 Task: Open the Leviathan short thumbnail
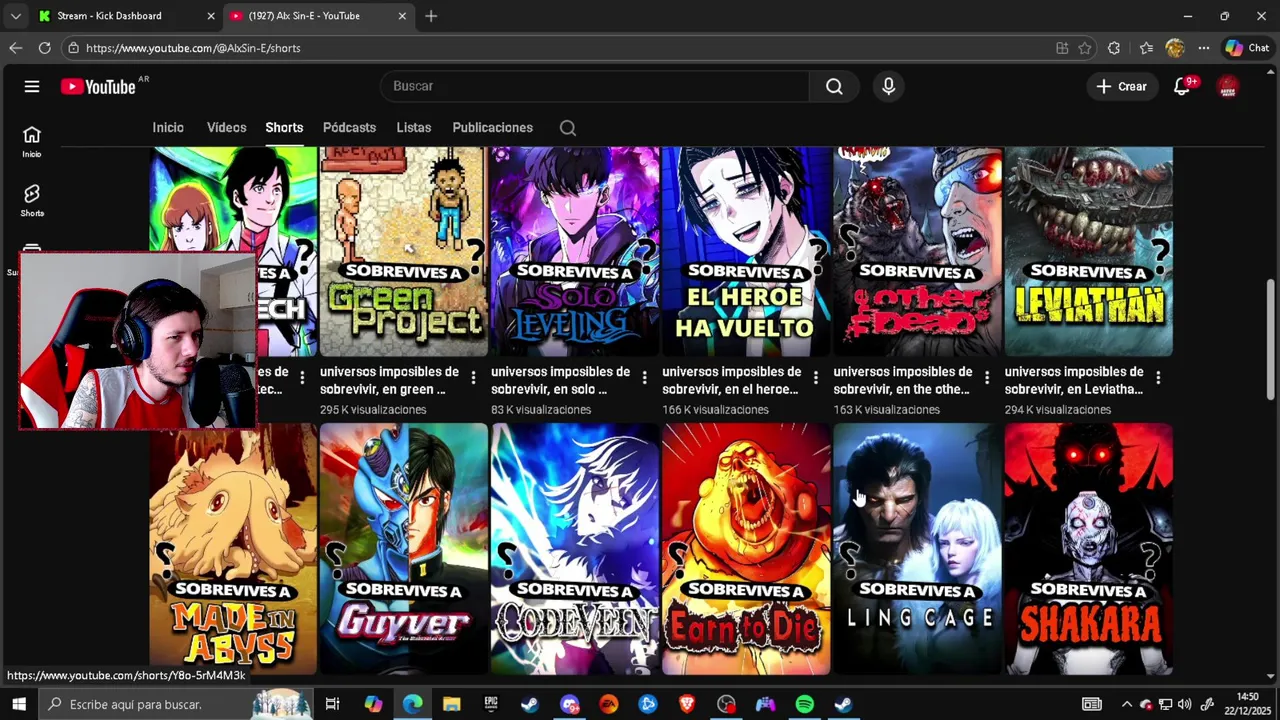pyautogui.click(x=1088, y=251)
